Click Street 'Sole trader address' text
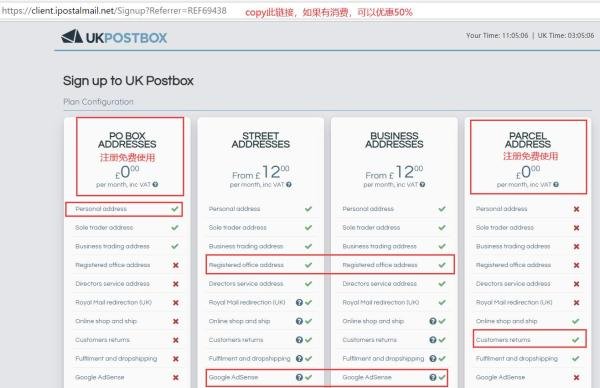600x388 pixels. 238,228
